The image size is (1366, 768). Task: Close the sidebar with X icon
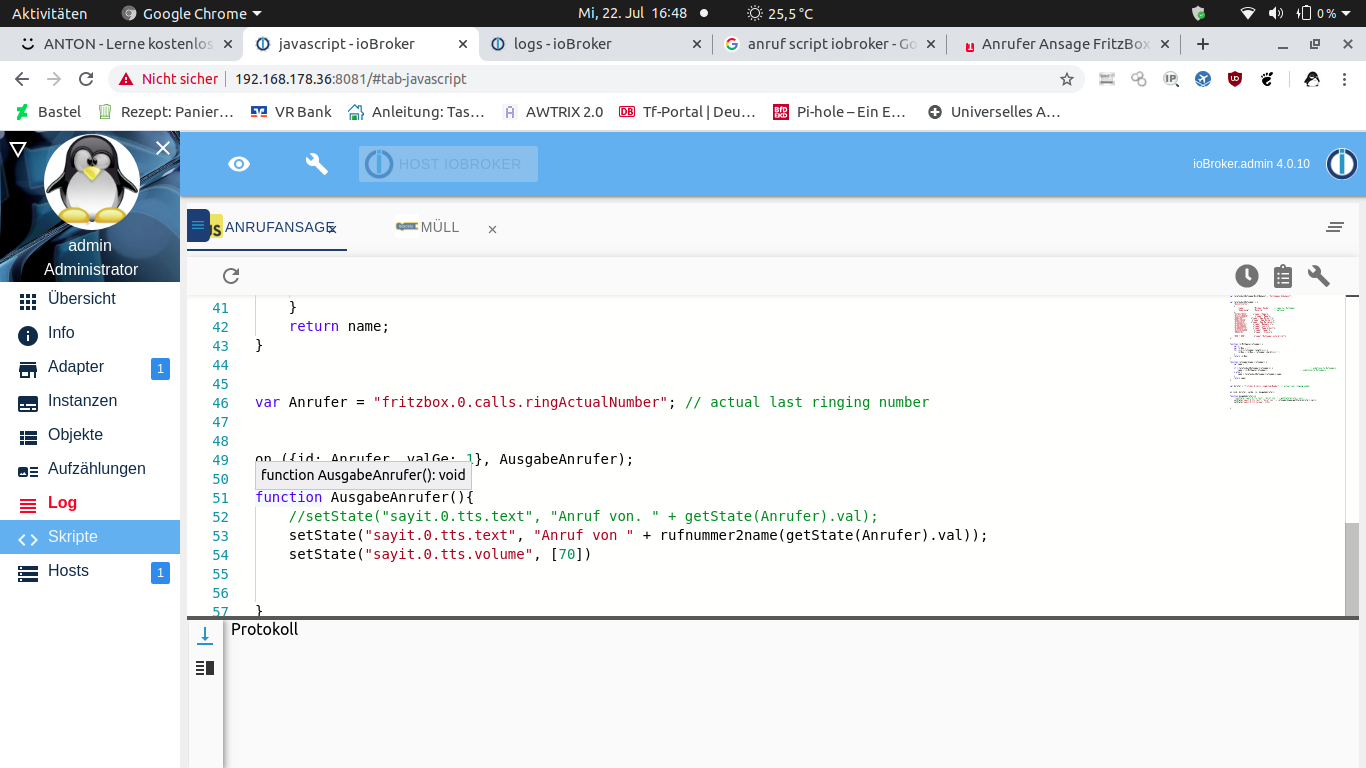[x=163, y=148]
